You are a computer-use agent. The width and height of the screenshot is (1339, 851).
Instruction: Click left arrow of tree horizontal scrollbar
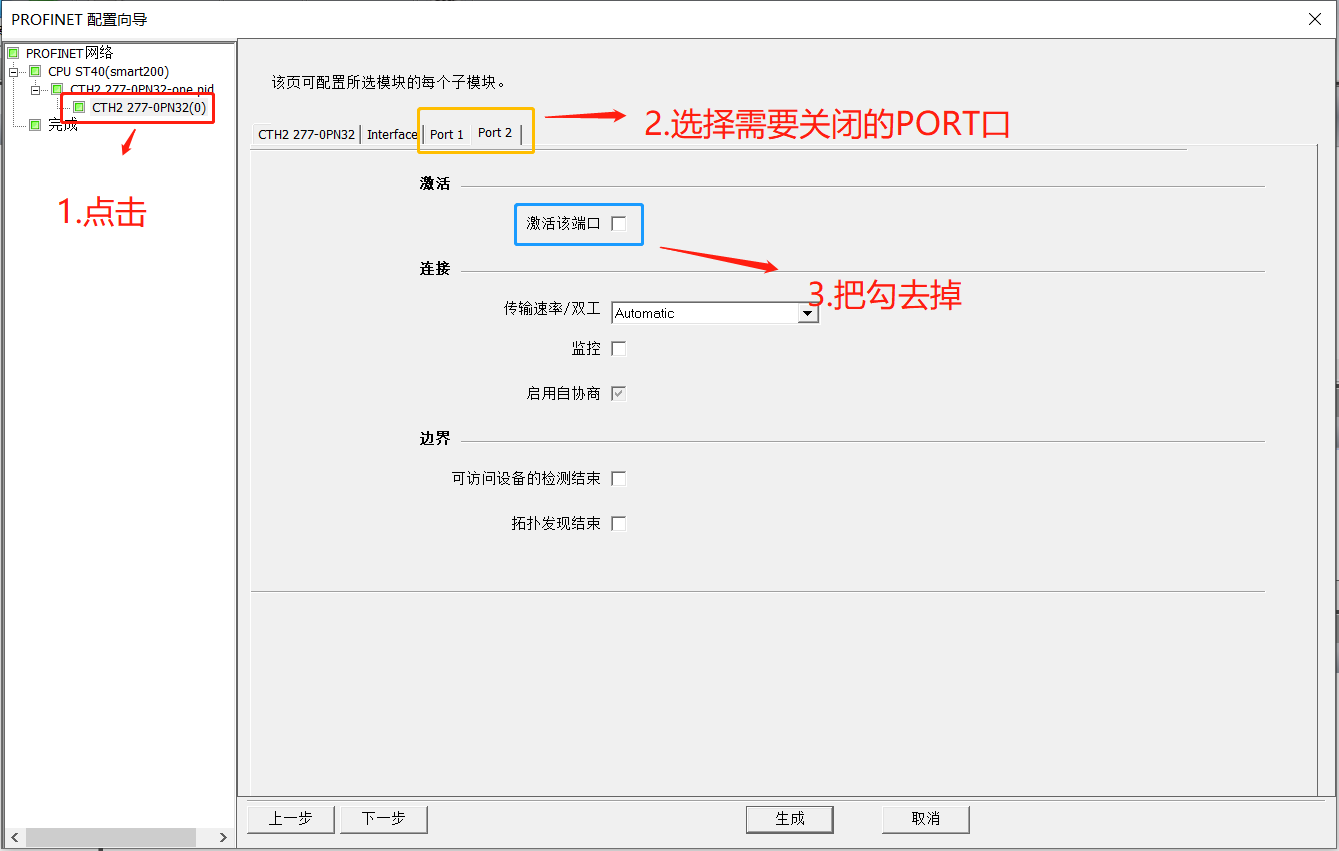(x=14, y=837)
